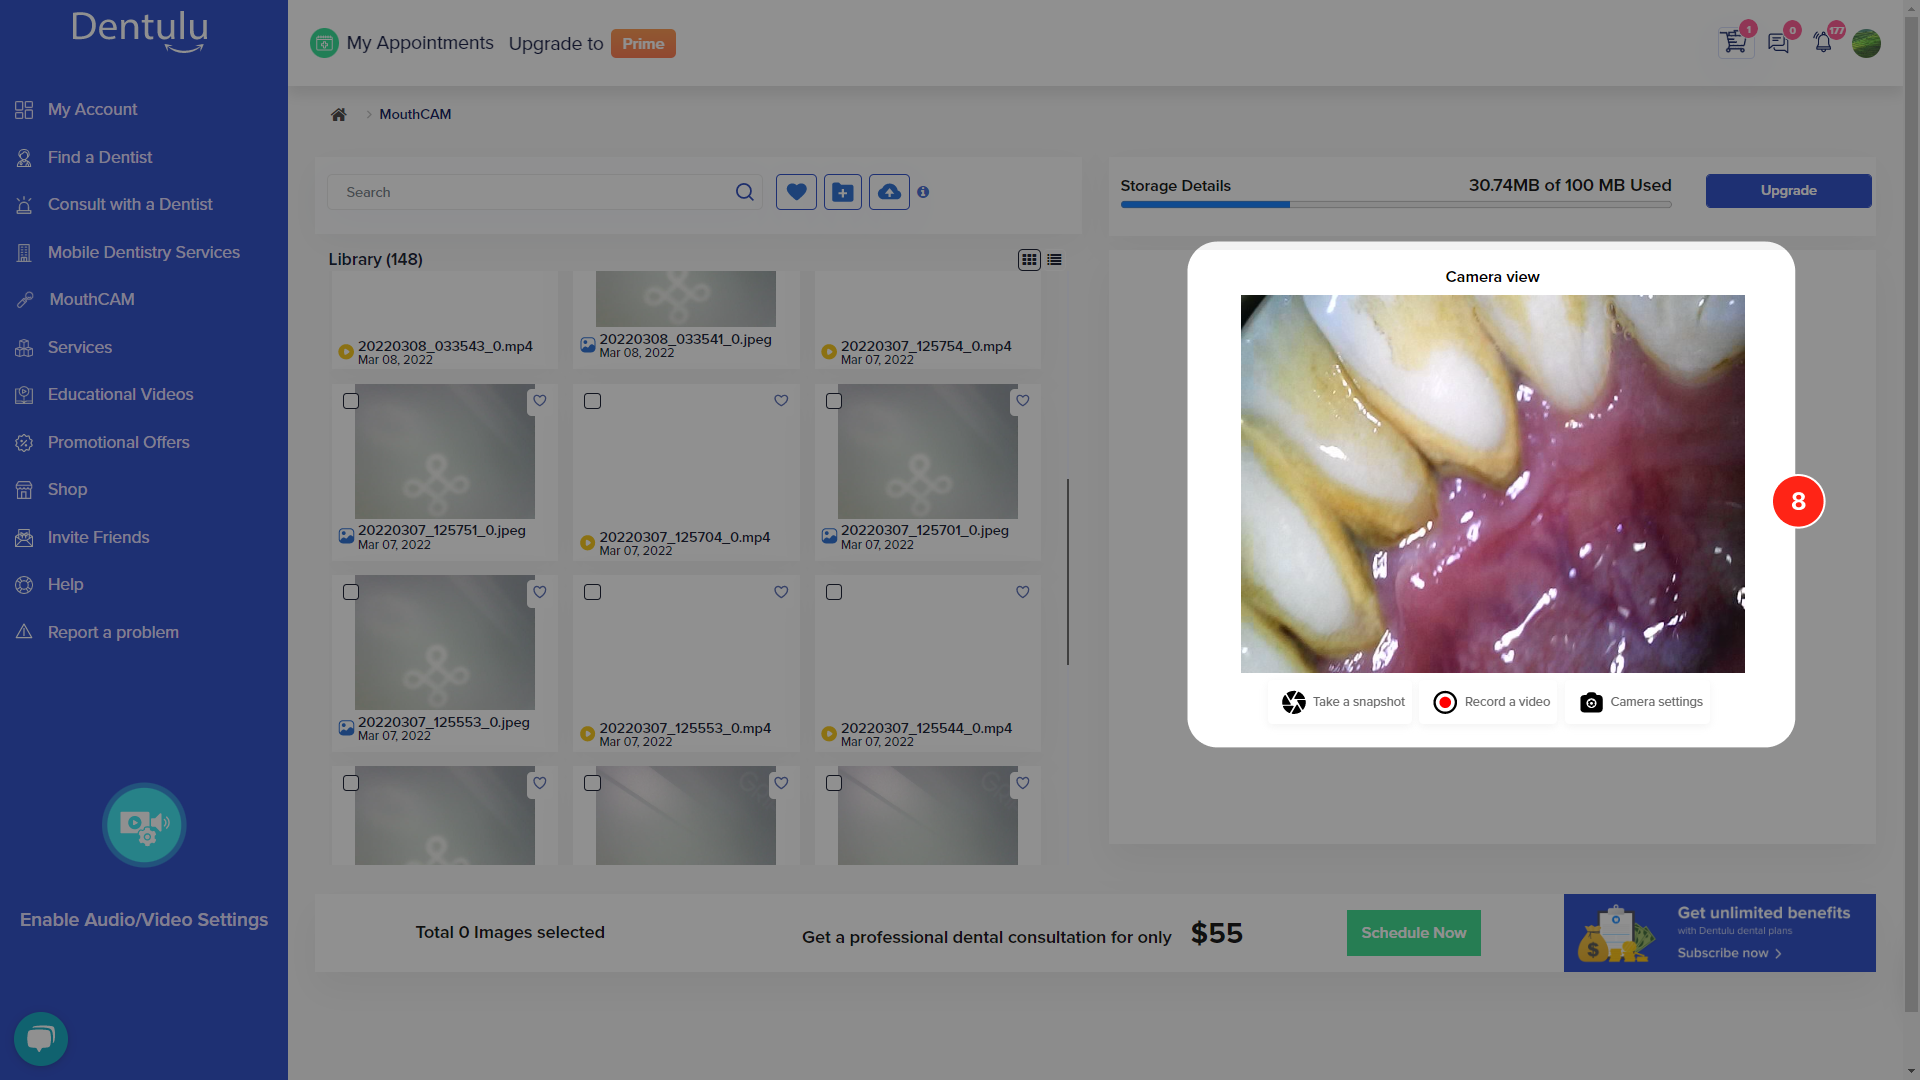The image size is (1920, 1080).
Task: Toggle checkbox on 20220307_125553_0.jpeg
Action: point(351,592)
